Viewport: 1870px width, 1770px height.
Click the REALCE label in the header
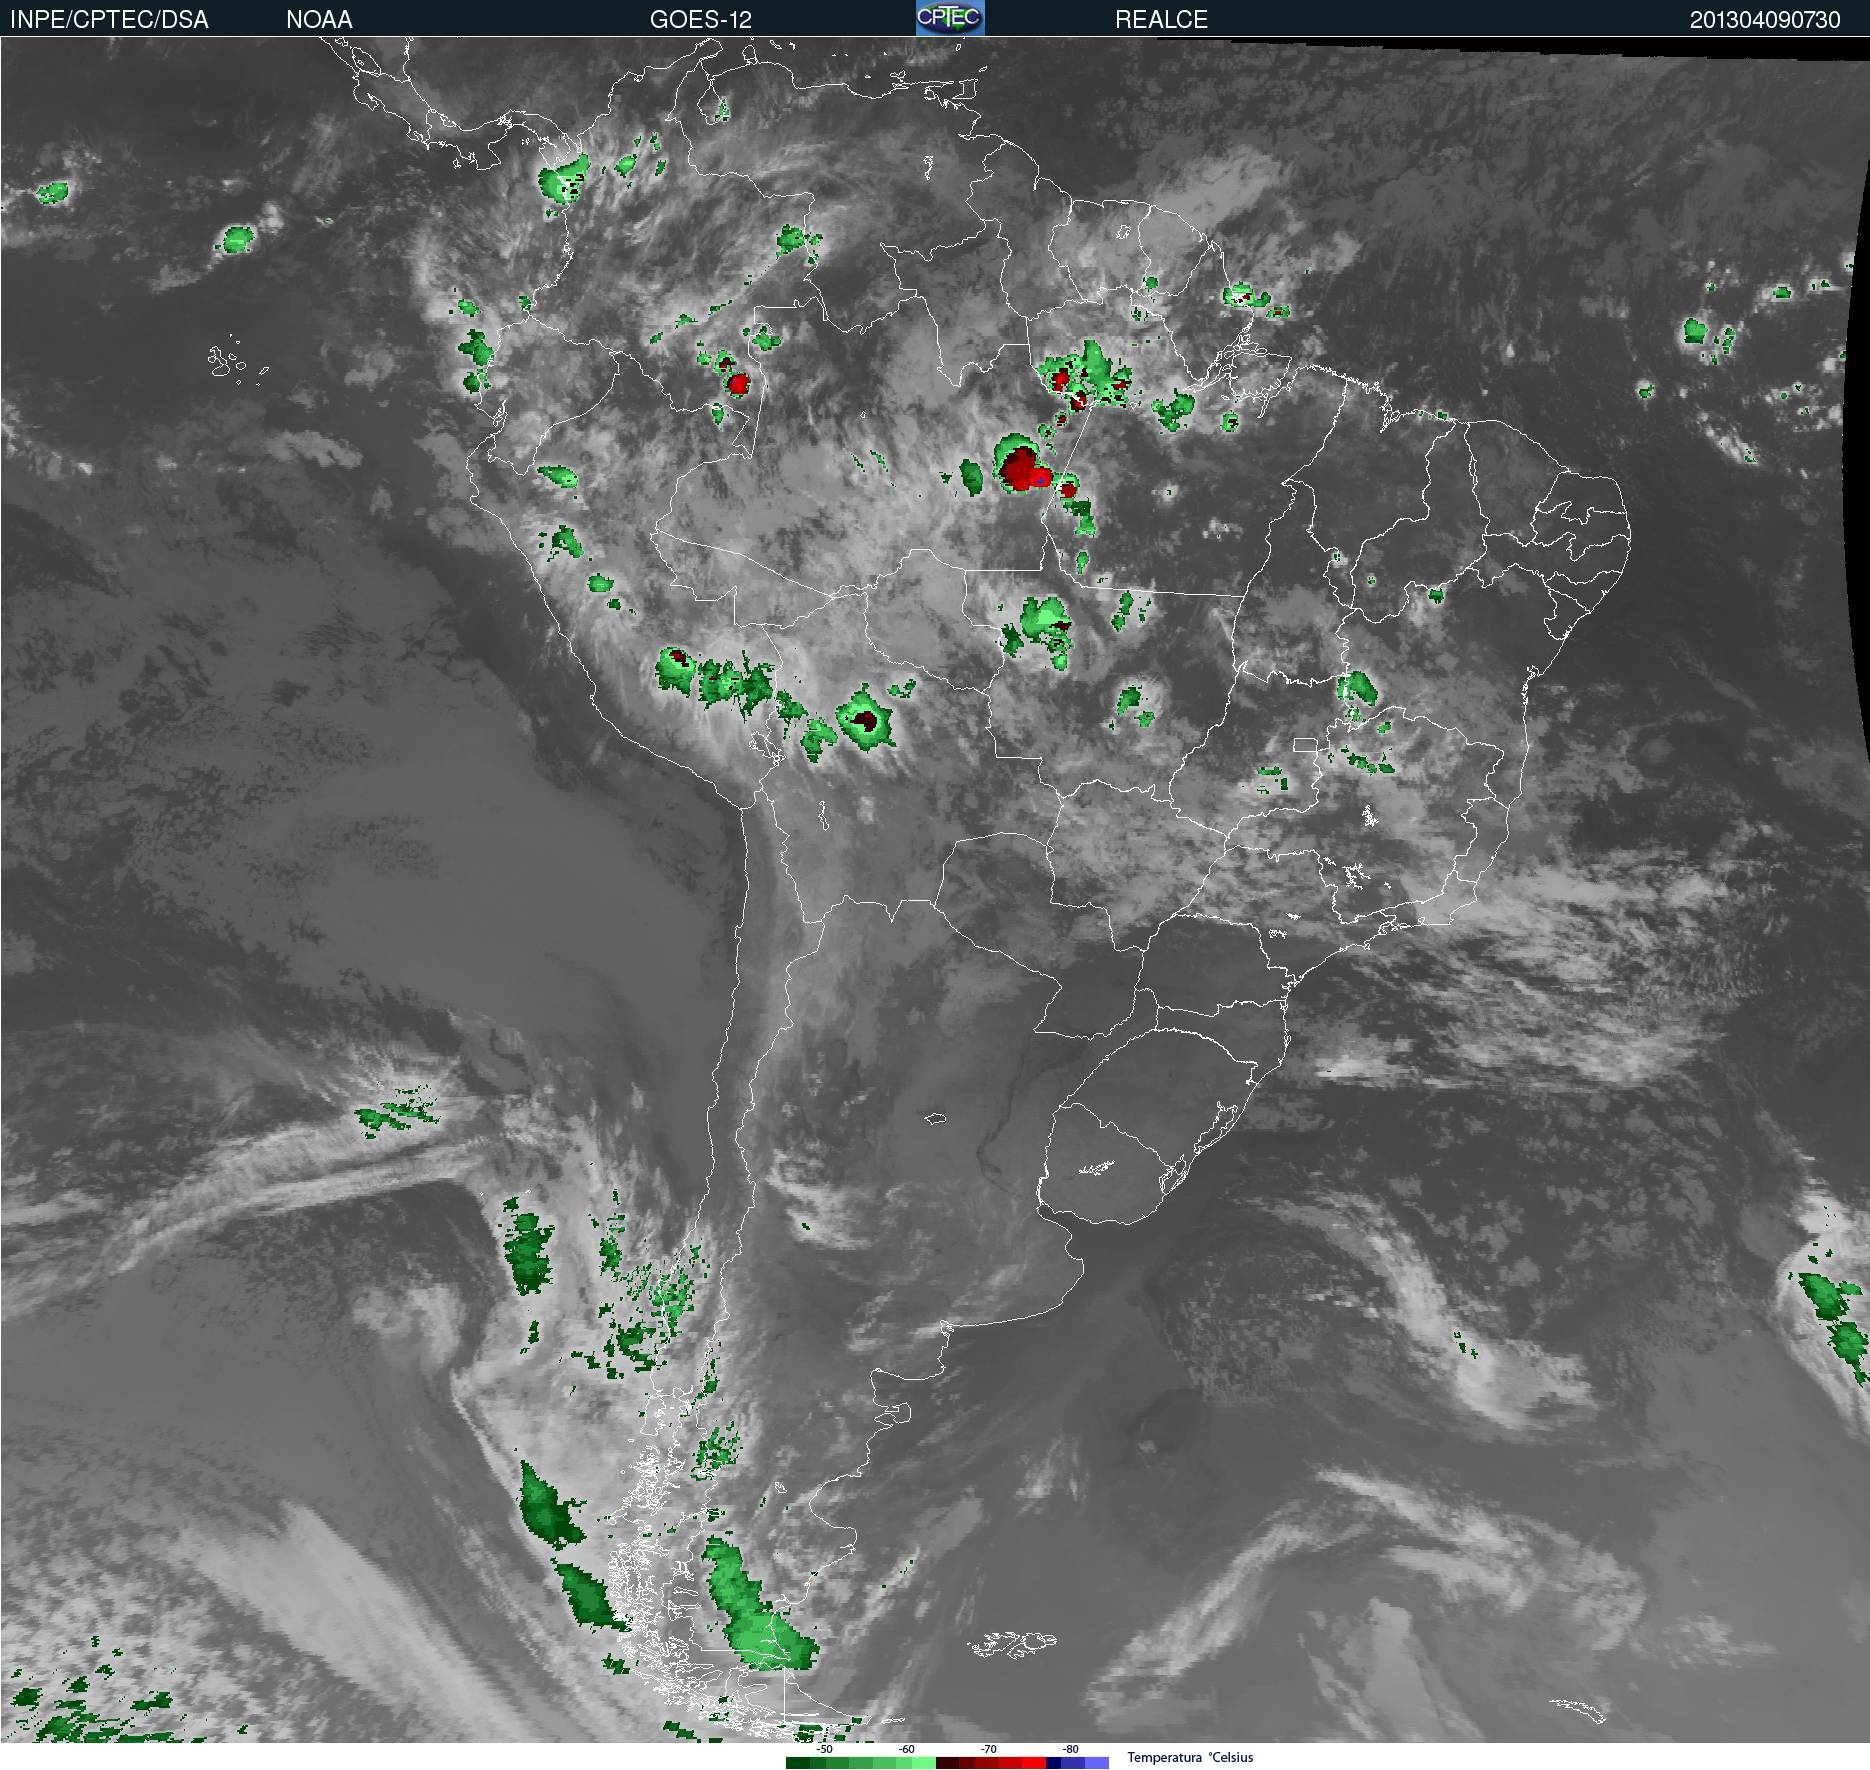1161,20
